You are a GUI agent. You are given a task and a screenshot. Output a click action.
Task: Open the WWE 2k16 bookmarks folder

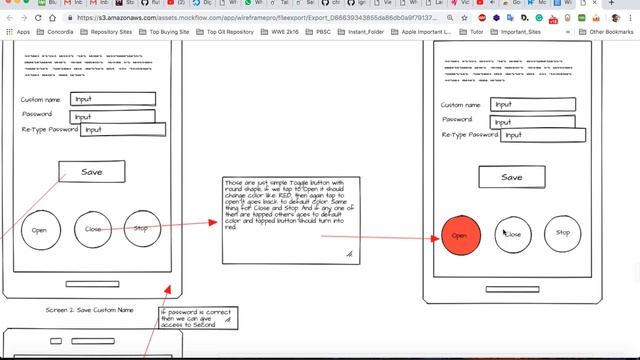280,32
